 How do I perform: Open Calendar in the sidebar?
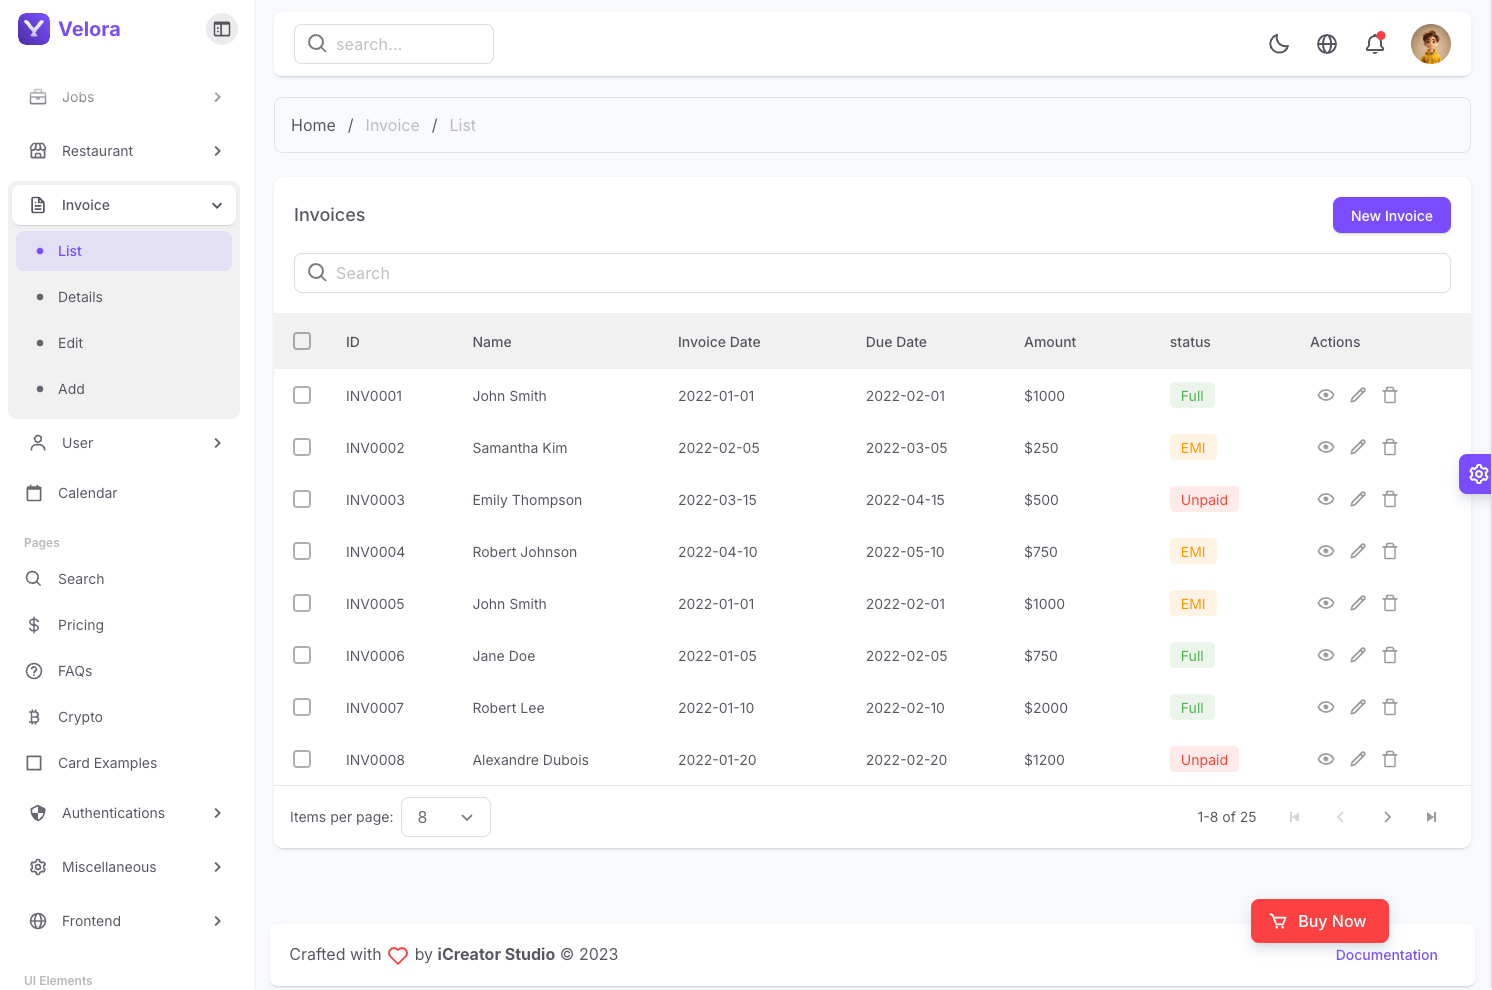tap(87, 493)
